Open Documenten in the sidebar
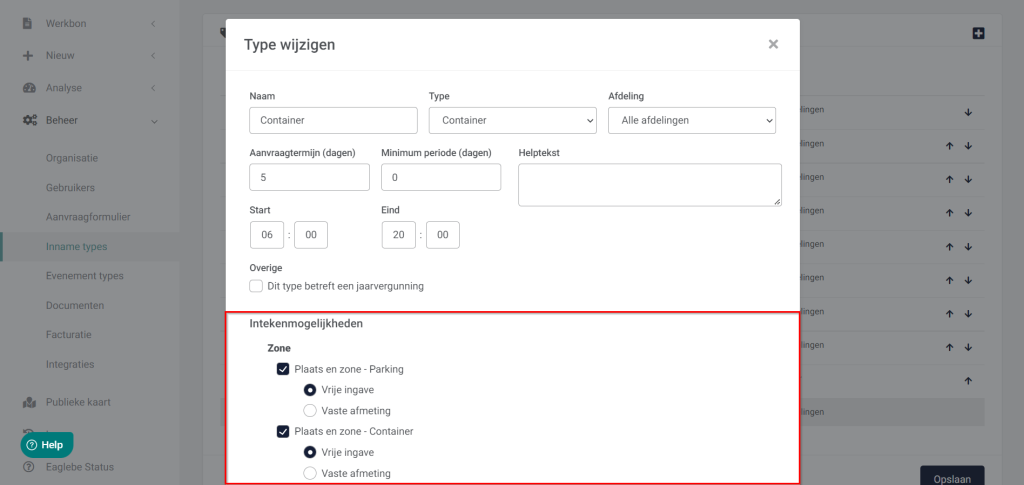Screen dimensions: 1024x485 tap(75, 305)
